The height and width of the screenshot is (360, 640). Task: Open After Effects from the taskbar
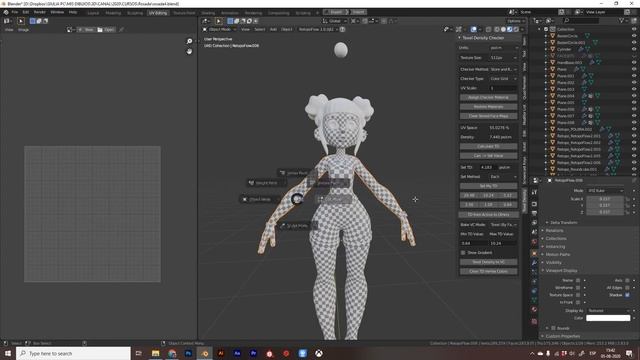[x=237, y=353]
